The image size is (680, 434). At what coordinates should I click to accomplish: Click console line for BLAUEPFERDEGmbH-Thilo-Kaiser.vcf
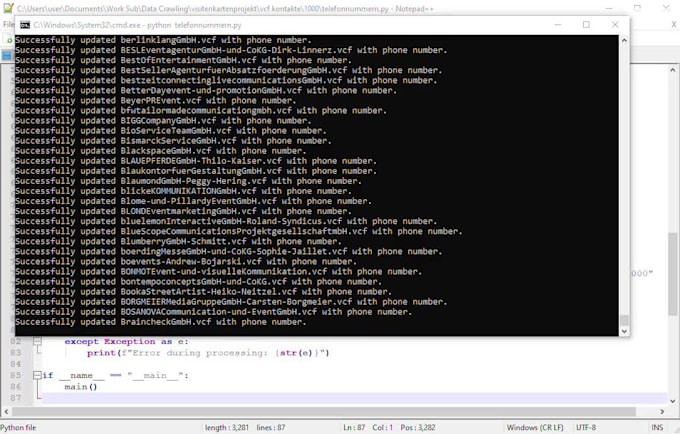[196, 161]
